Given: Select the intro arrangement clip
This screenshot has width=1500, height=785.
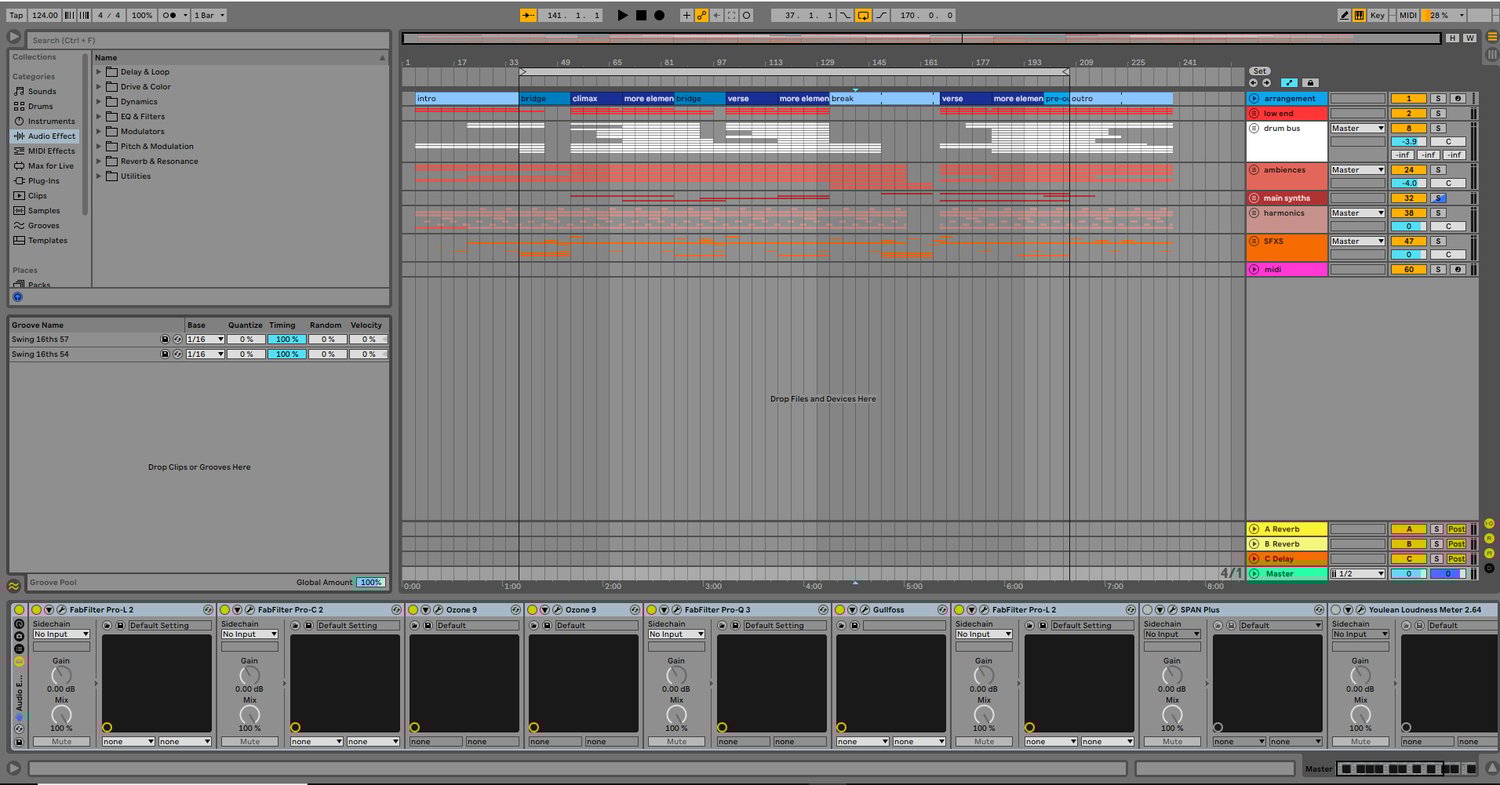Looking at the screenshot, I should 467,99.
